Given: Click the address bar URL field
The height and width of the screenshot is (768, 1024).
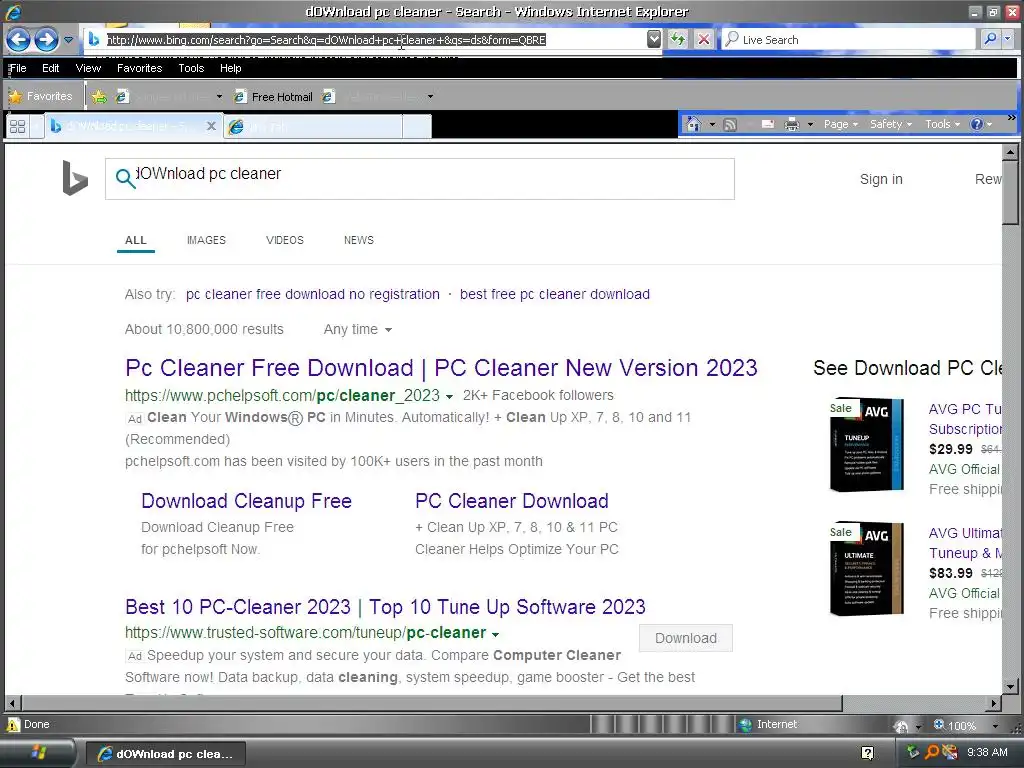Looking at the screenshot, I should 374,40.
